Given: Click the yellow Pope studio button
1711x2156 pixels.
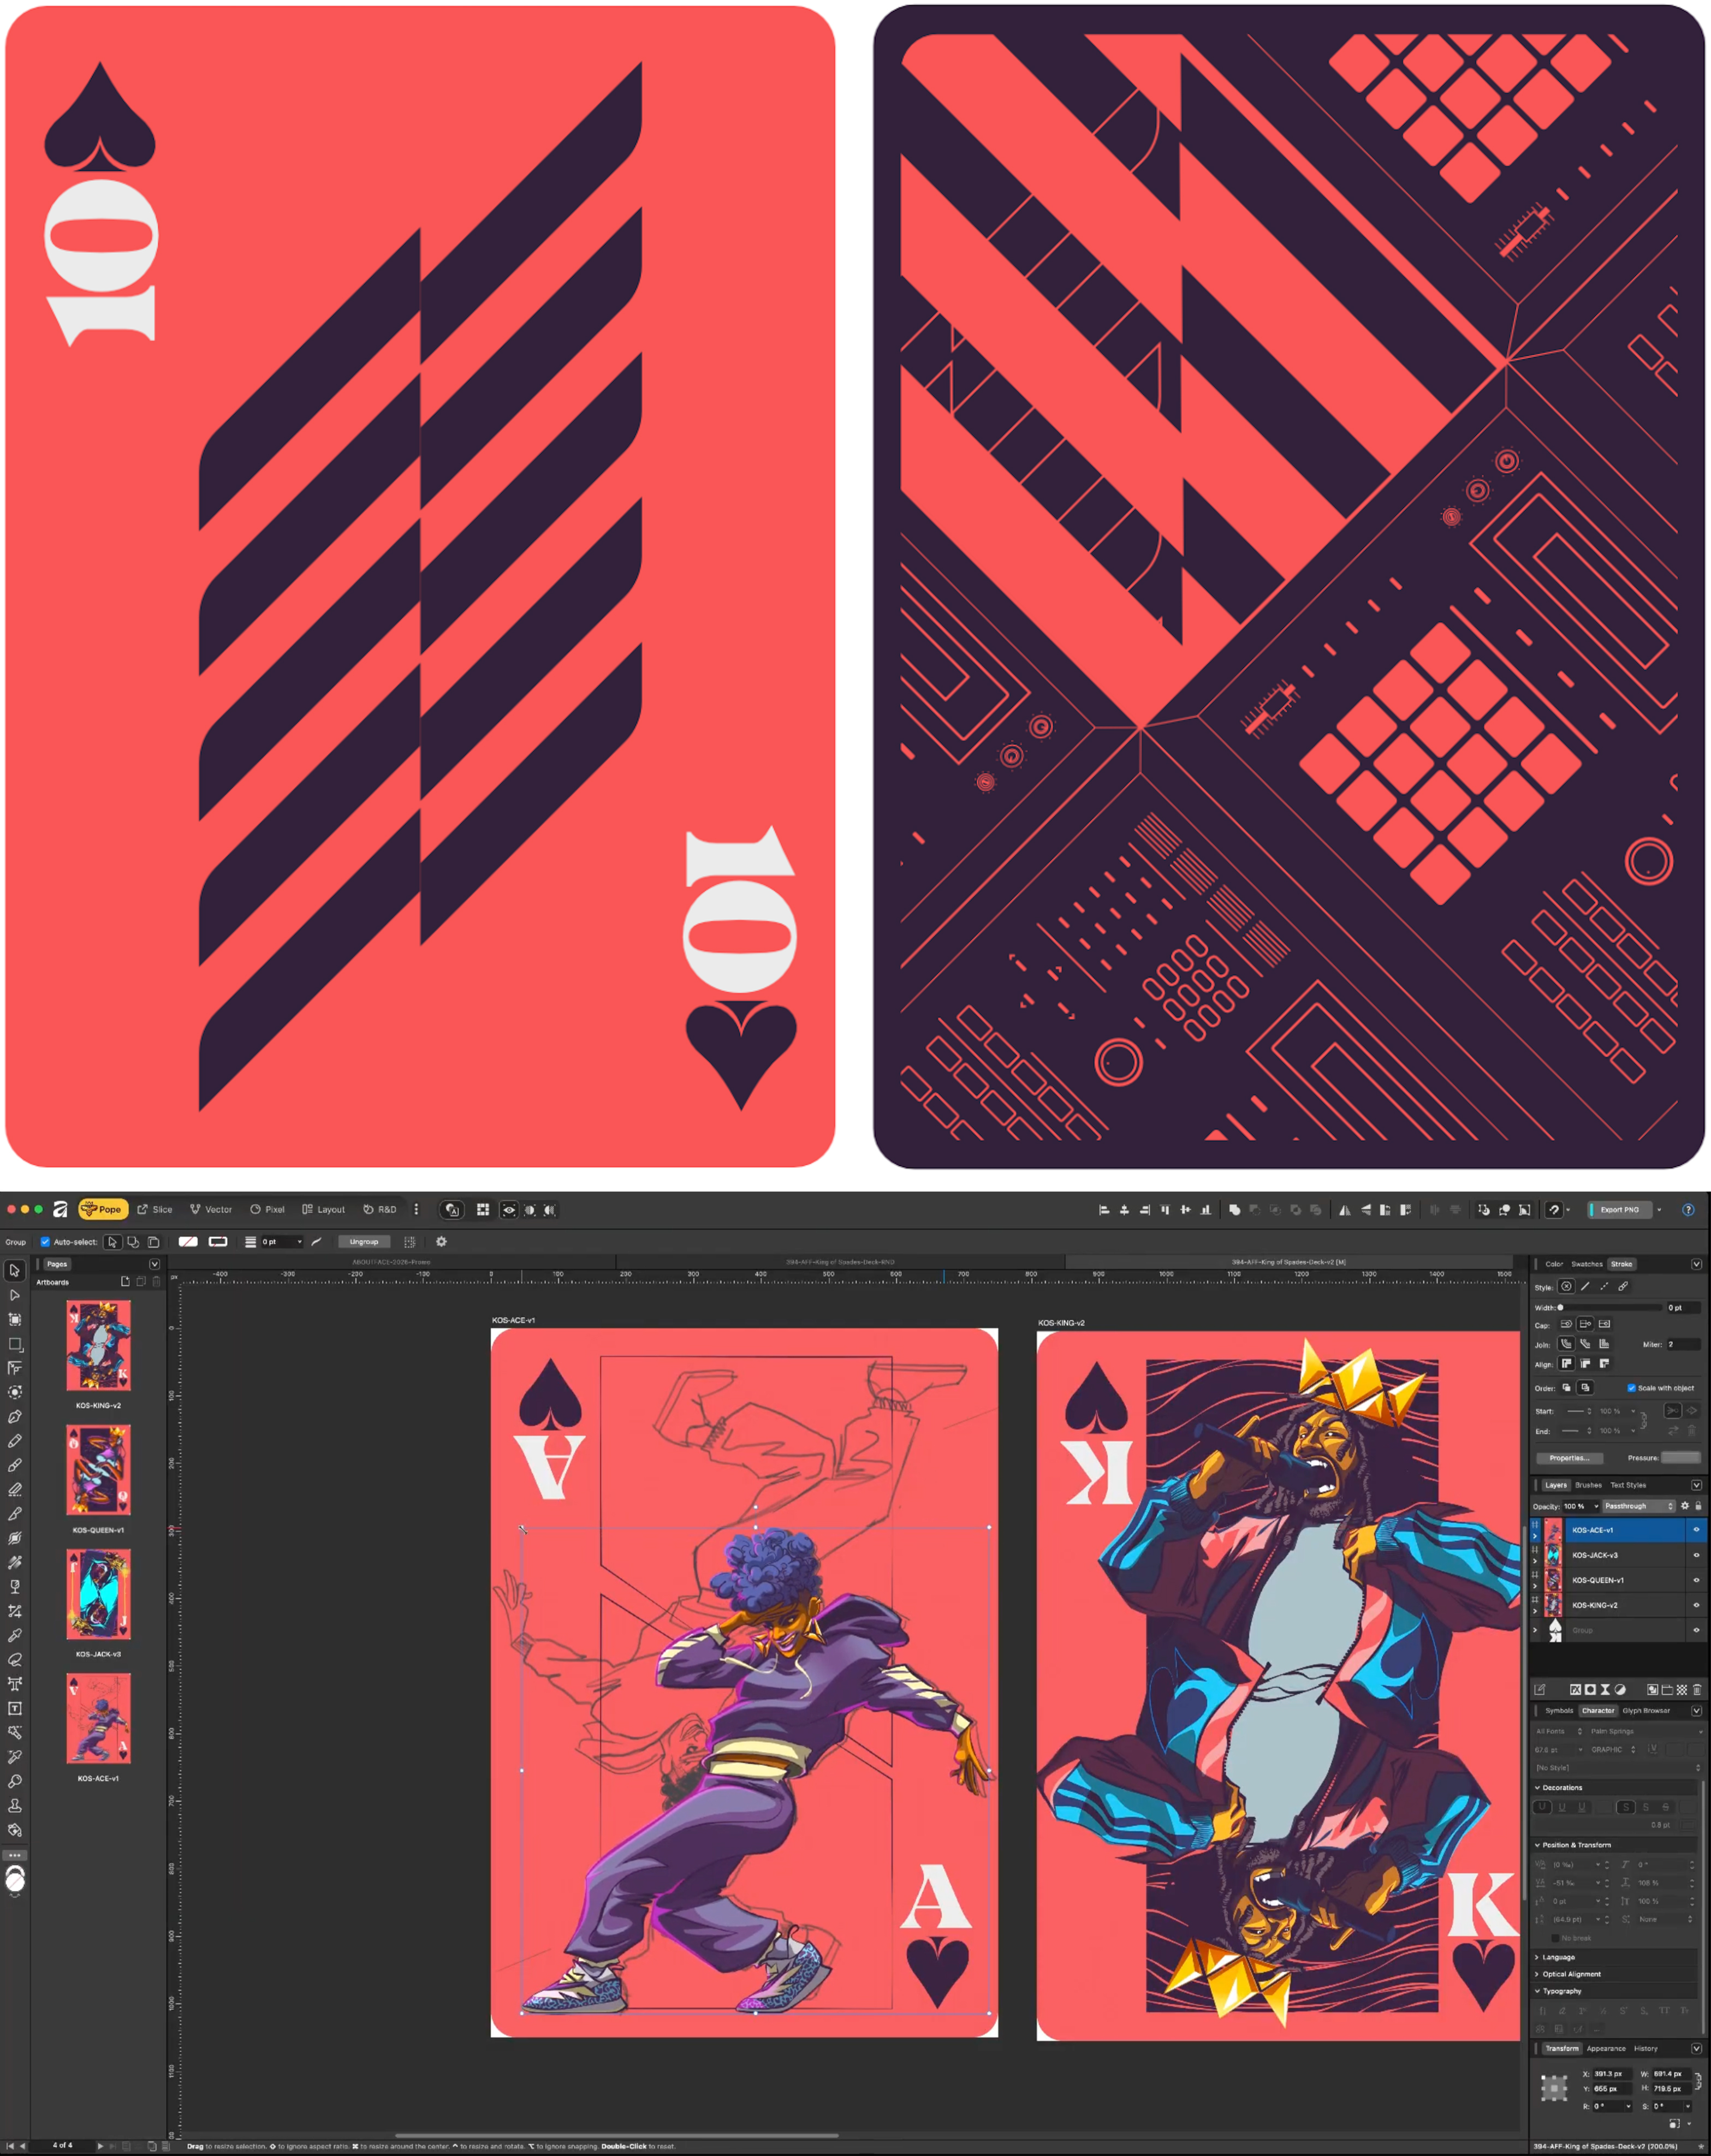Looking at the screenshot, I should pos(102,1210).
